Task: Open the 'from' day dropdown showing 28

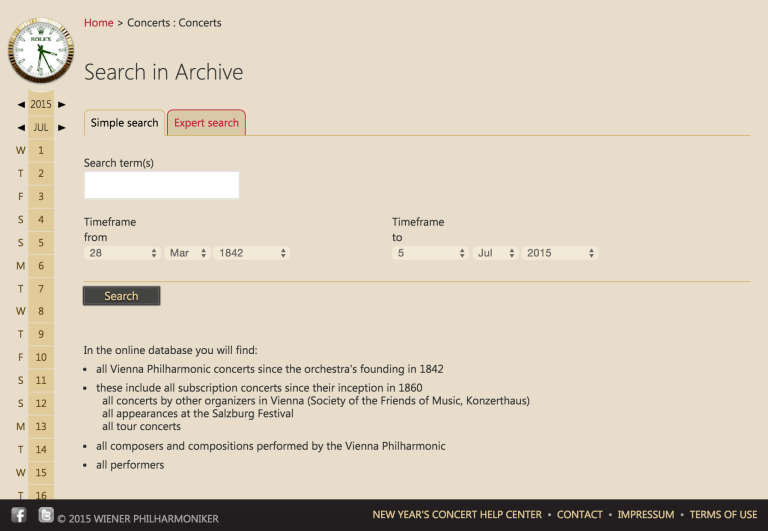Action: 122,254
